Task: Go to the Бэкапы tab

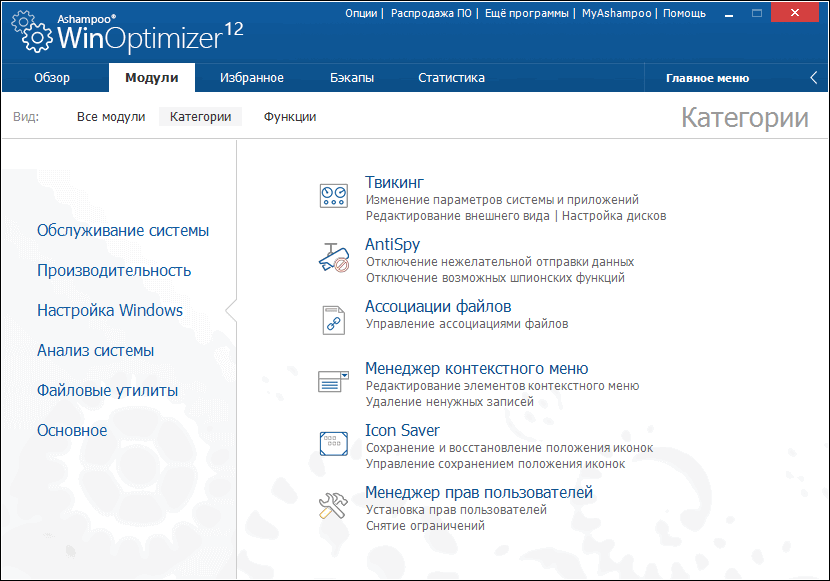Action: click(352, 78)
